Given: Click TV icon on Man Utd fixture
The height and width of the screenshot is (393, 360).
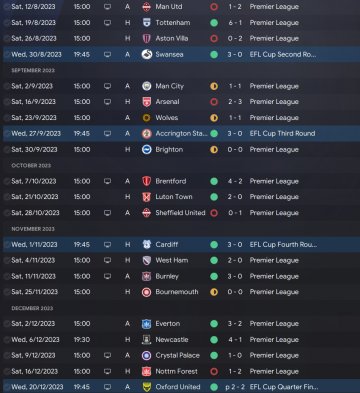Looking at the screenshot, I should pyautogui.click(x=107, y=7).
